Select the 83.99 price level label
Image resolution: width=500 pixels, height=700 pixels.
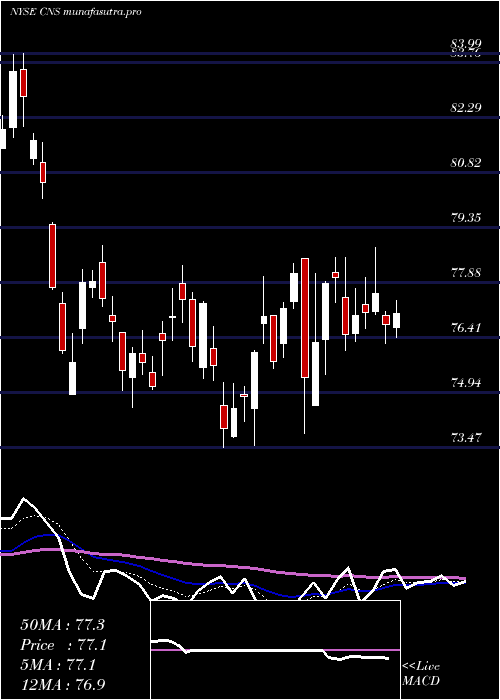pyautogui.click(x=466, y=44)
